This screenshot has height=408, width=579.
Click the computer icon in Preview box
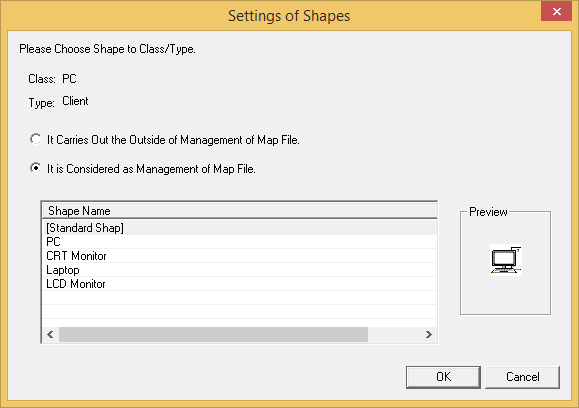[506, 260]
